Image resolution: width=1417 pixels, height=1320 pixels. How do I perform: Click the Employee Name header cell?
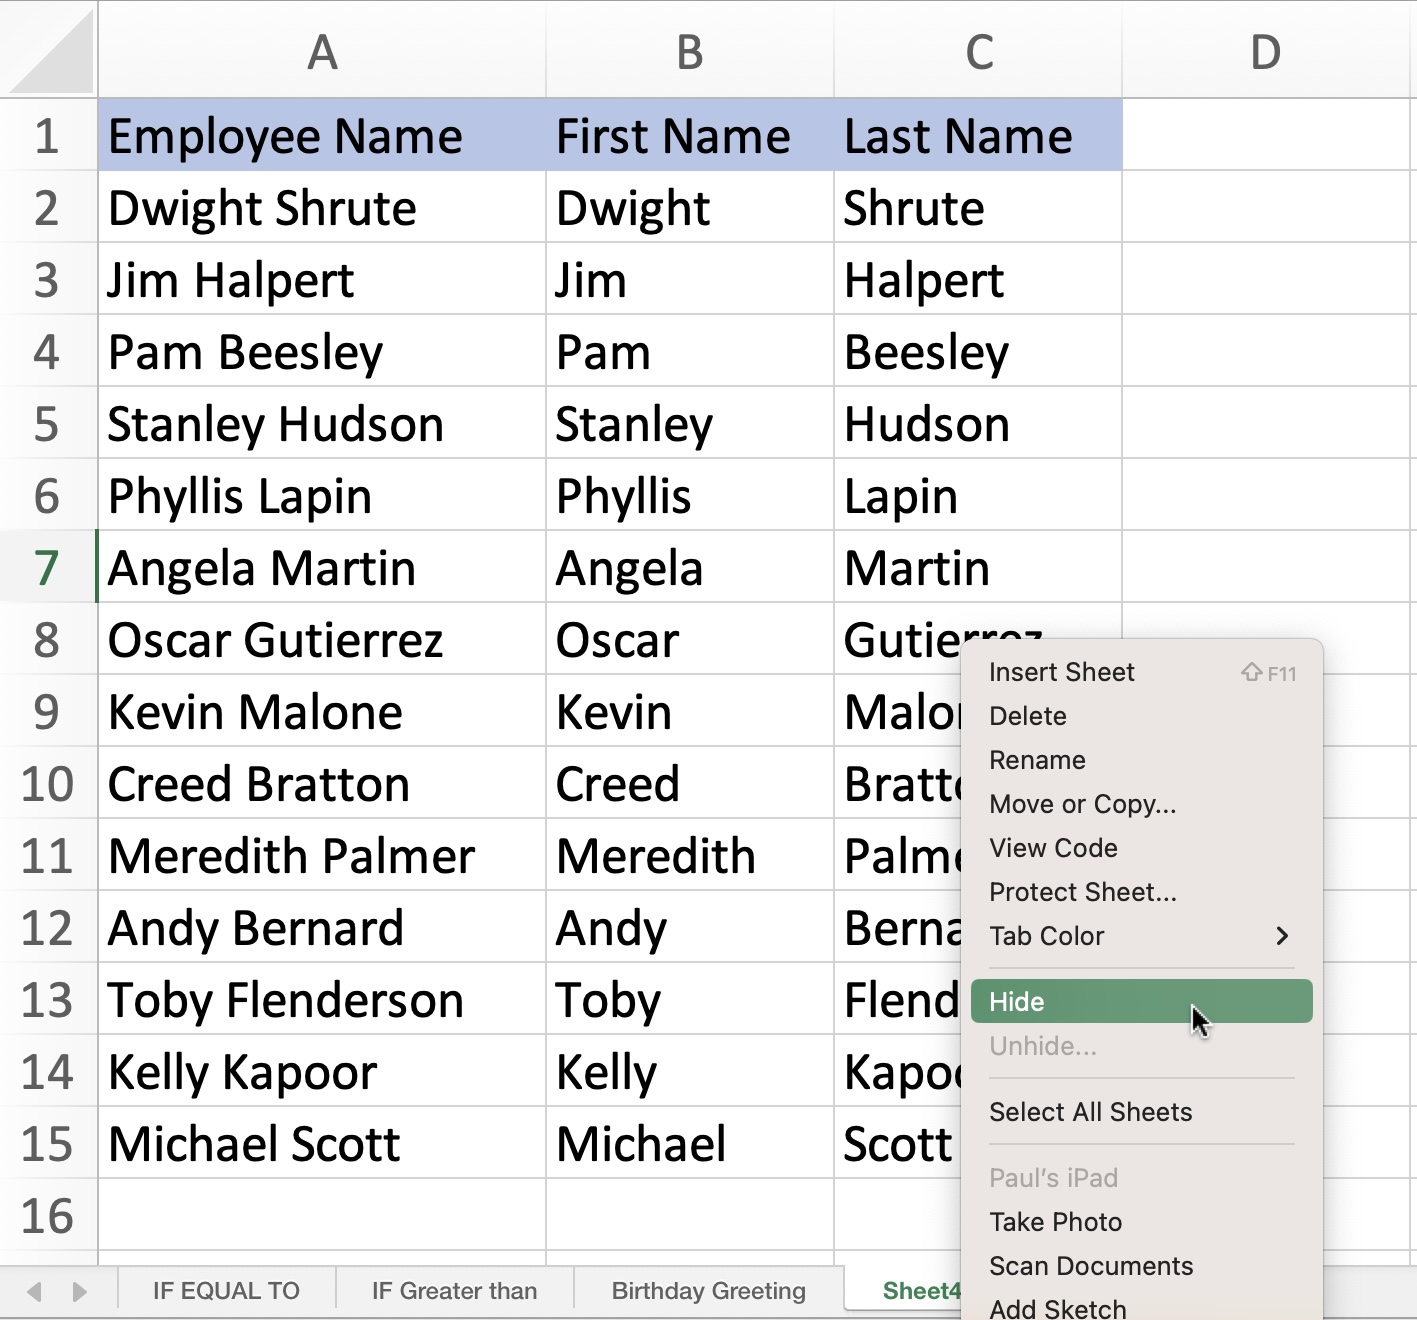[x=322, y=135]
